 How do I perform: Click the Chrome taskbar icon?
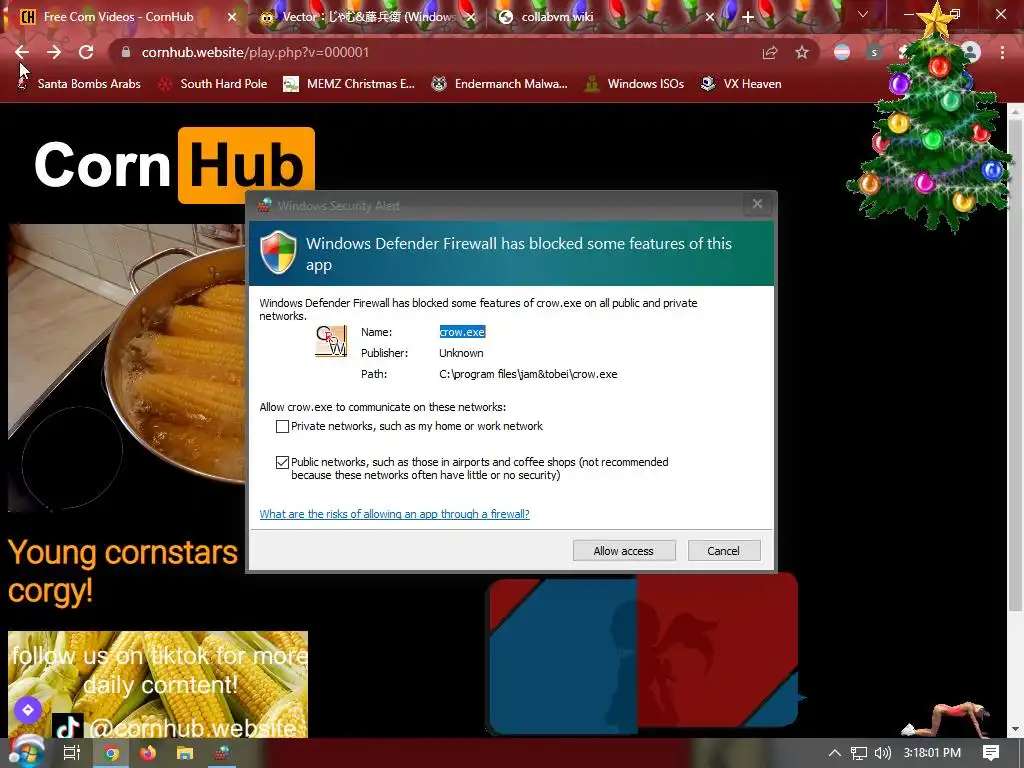(112, 753)
